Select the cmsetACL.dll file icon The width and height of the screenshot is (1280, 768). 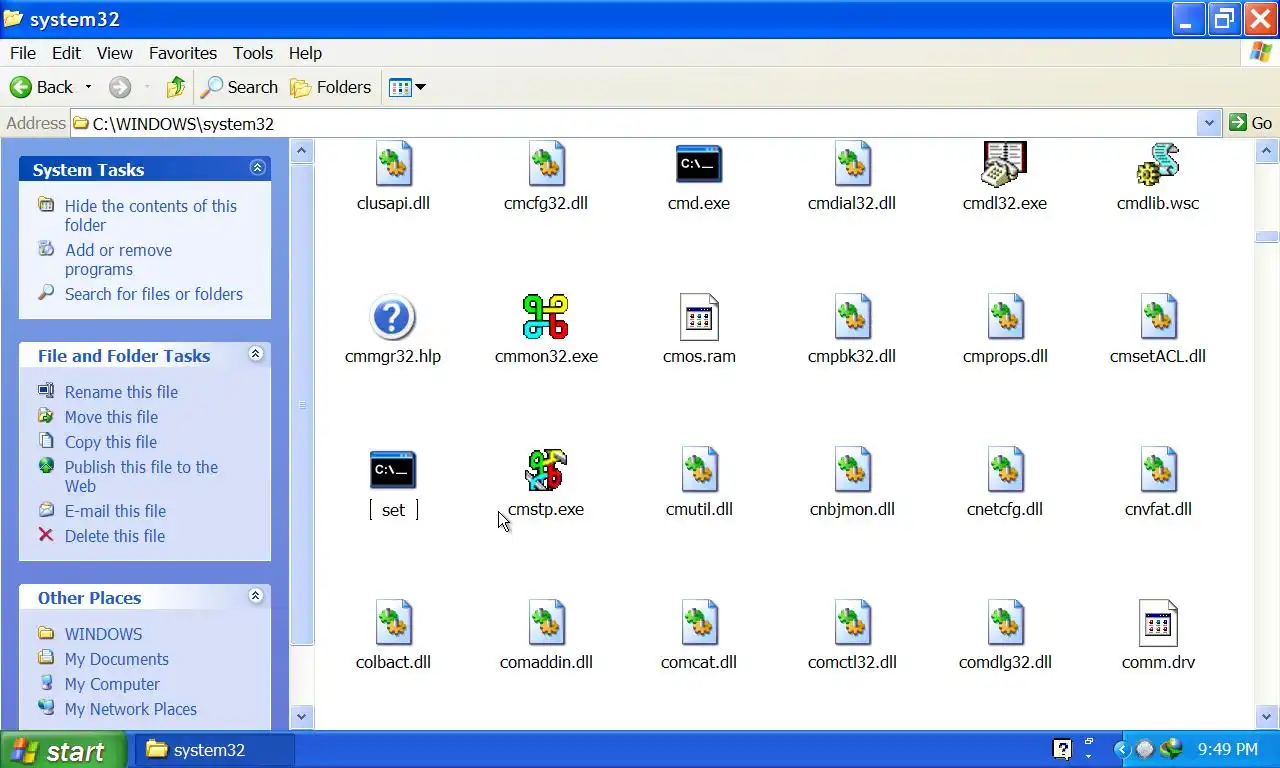pyautogui.click(x=1158, y=318)
